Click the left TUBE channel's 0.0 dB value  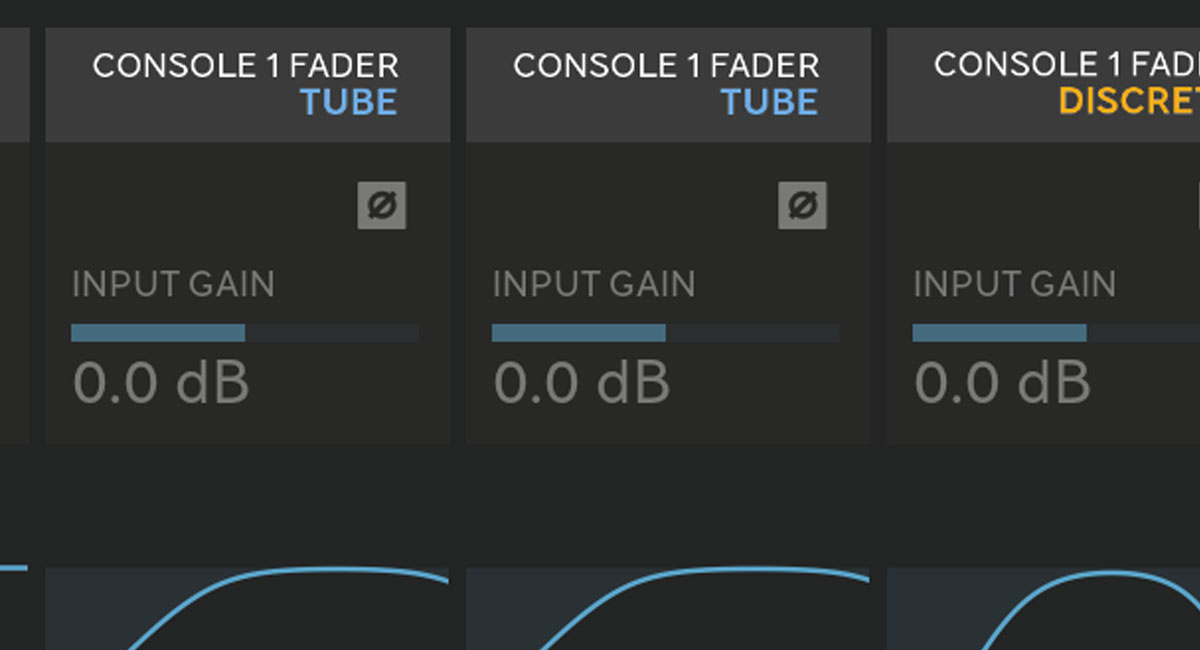[161, 383]
